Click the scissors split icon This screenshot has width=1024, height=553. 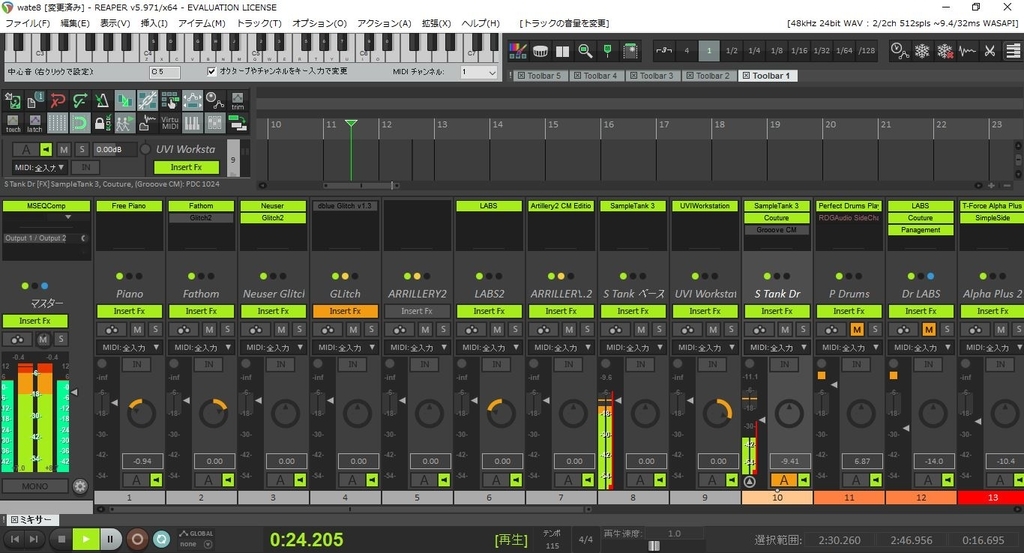(990, 51)
